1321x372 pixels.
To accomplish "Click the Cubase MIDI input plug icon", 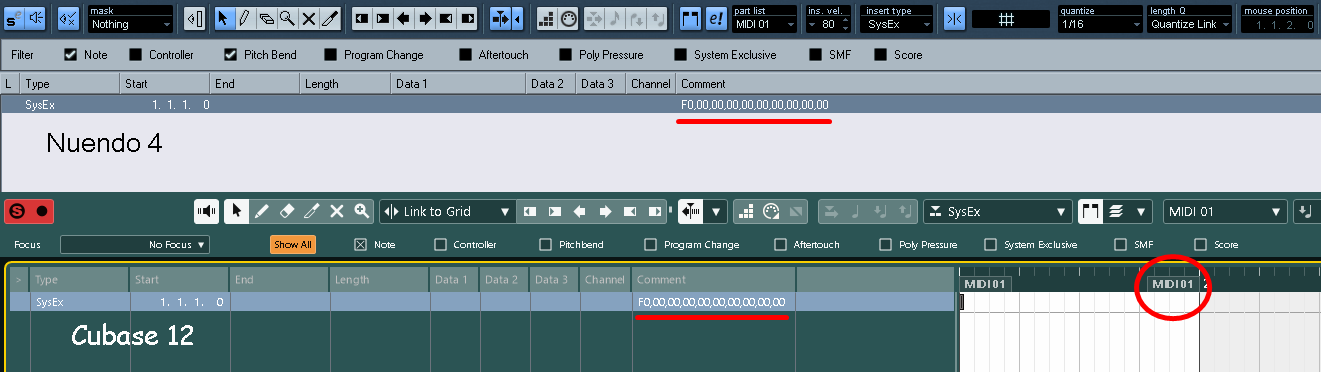I will pyautogui.click(x=771, y=211).
